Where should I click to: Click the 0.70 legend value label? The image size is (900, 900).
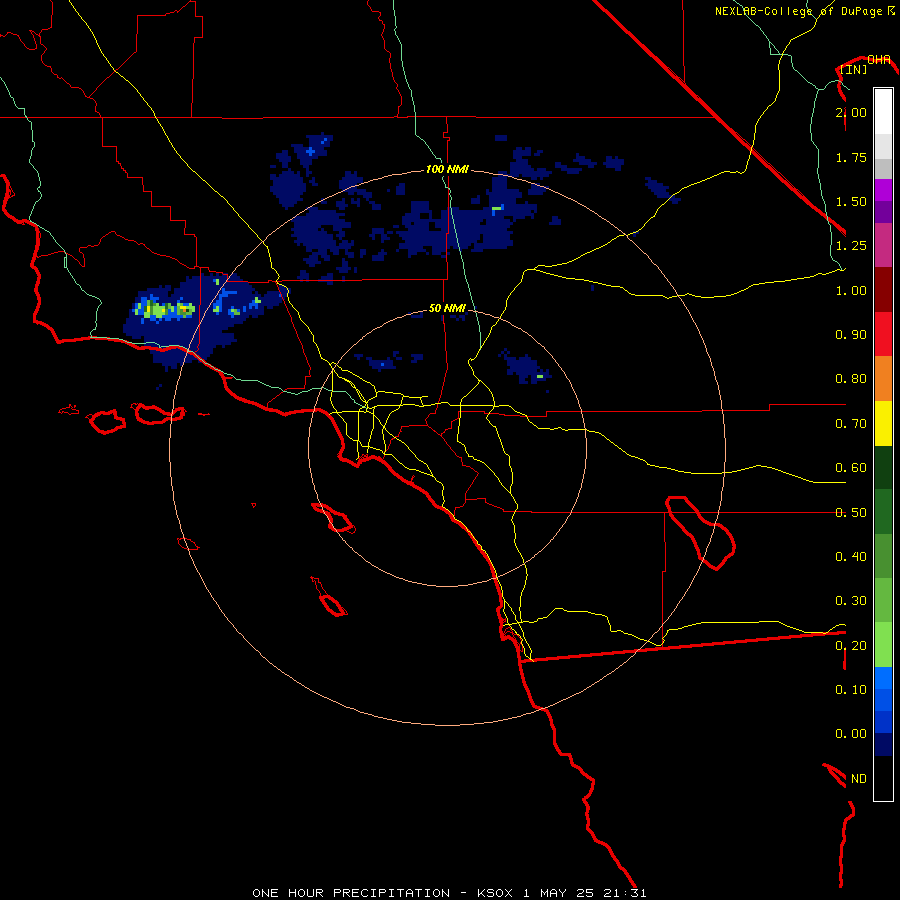point(851,424)
